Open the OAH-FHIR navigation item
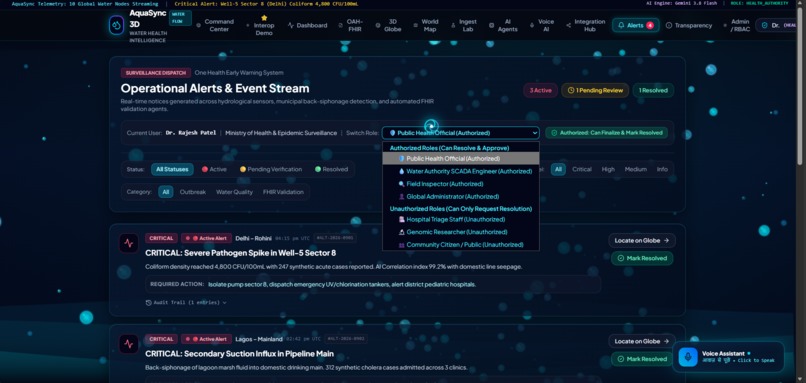 tap(351, 25)
